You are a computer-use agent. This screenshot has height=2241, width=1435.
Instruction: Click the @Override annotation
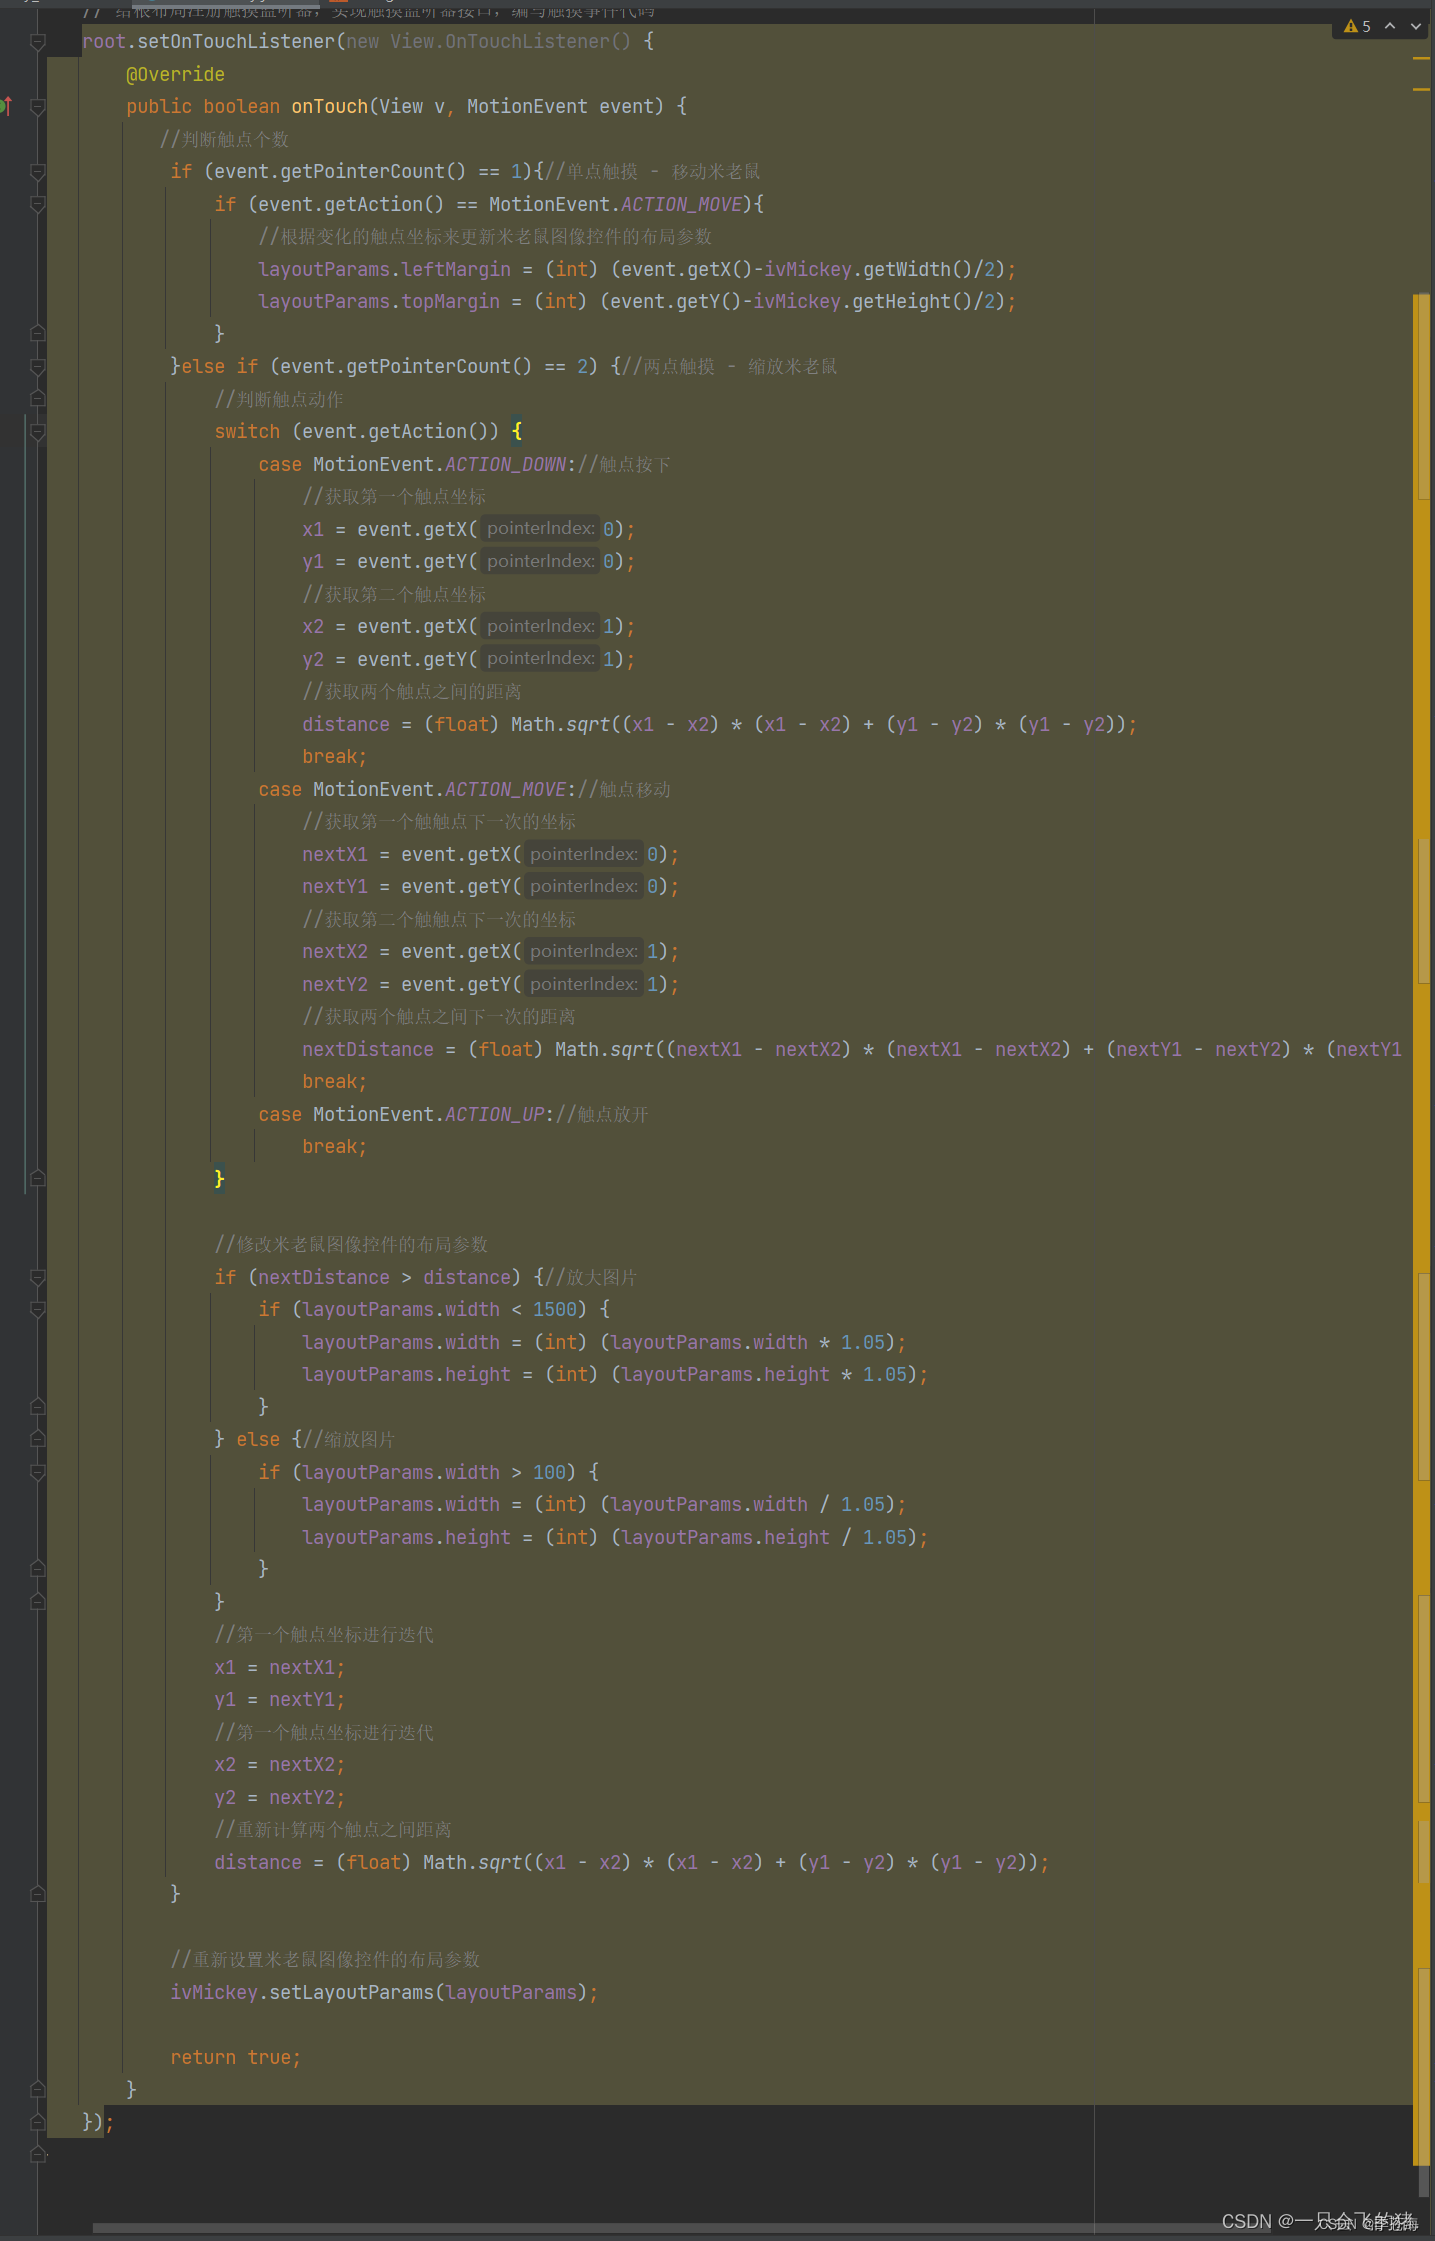175,74
